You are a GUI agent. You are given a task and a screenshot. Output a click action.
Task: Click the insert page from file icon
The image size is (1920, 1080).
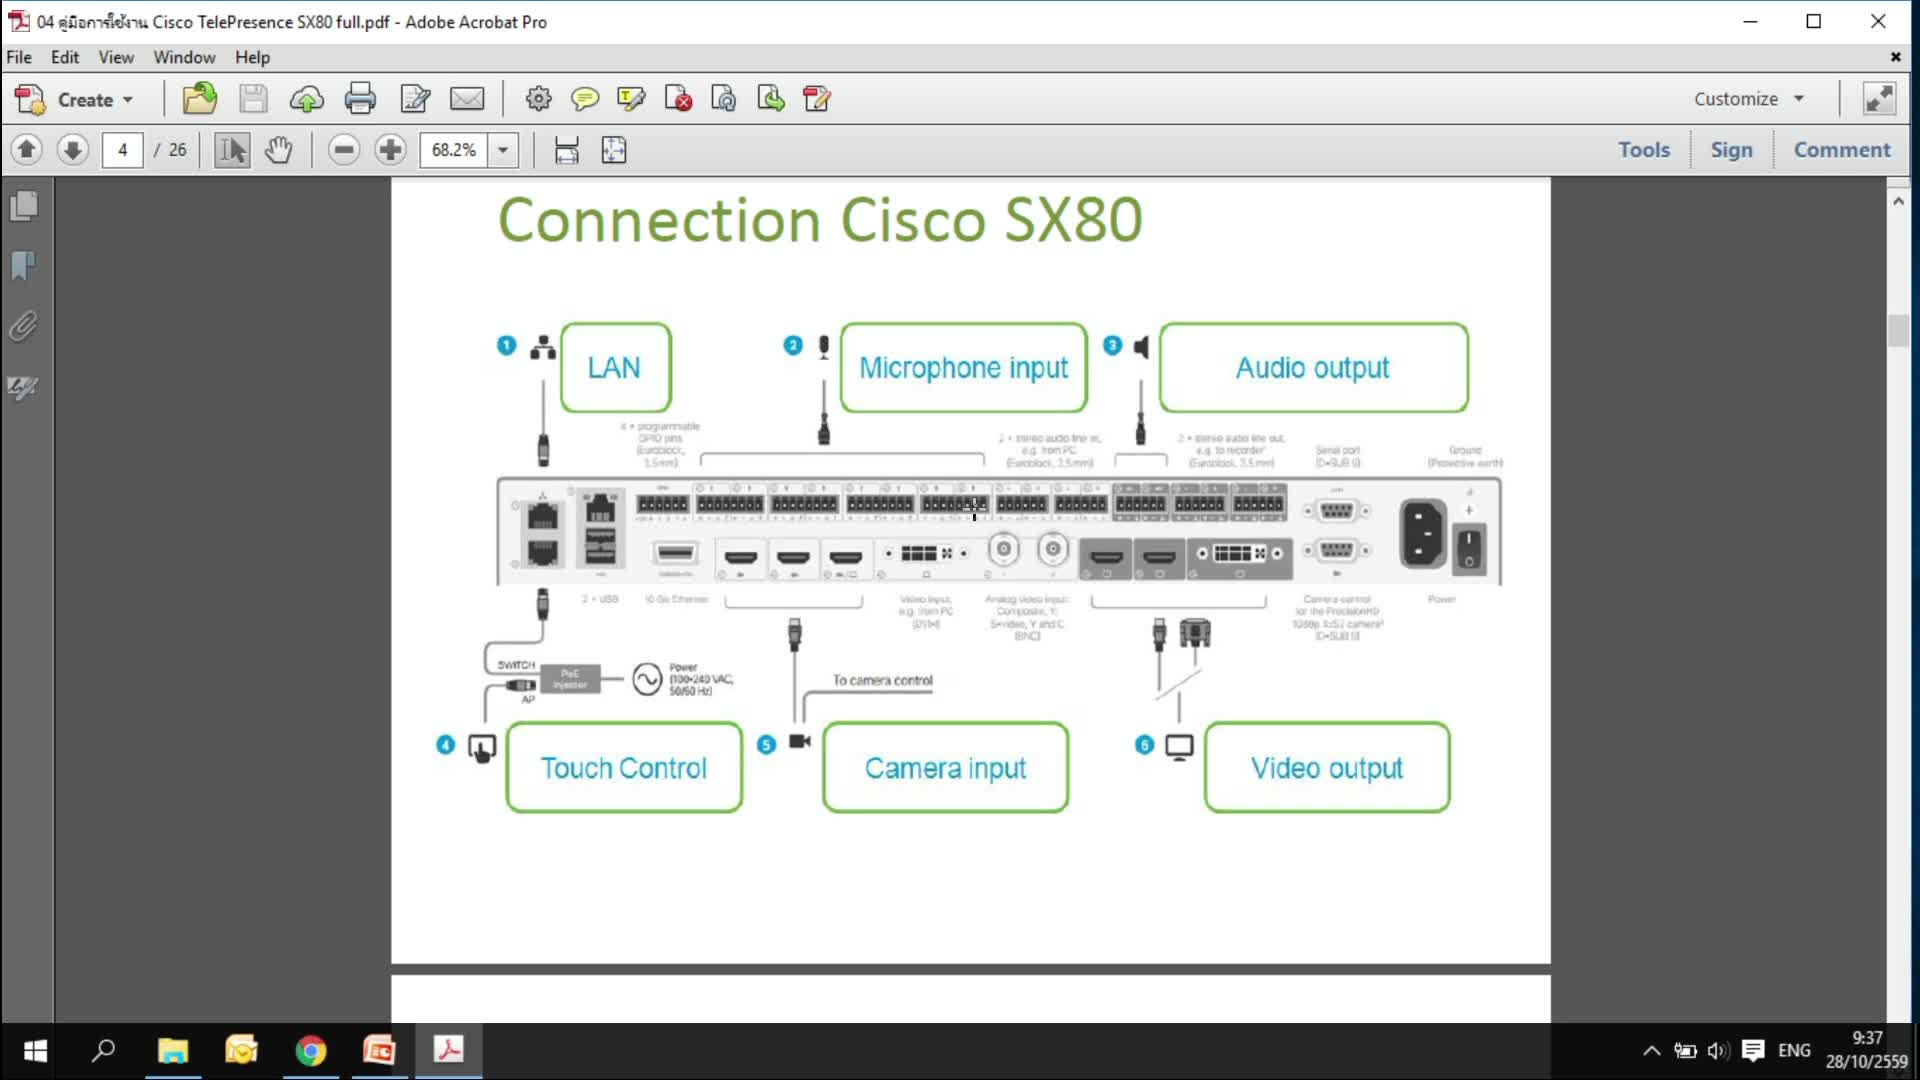point(817,99)
